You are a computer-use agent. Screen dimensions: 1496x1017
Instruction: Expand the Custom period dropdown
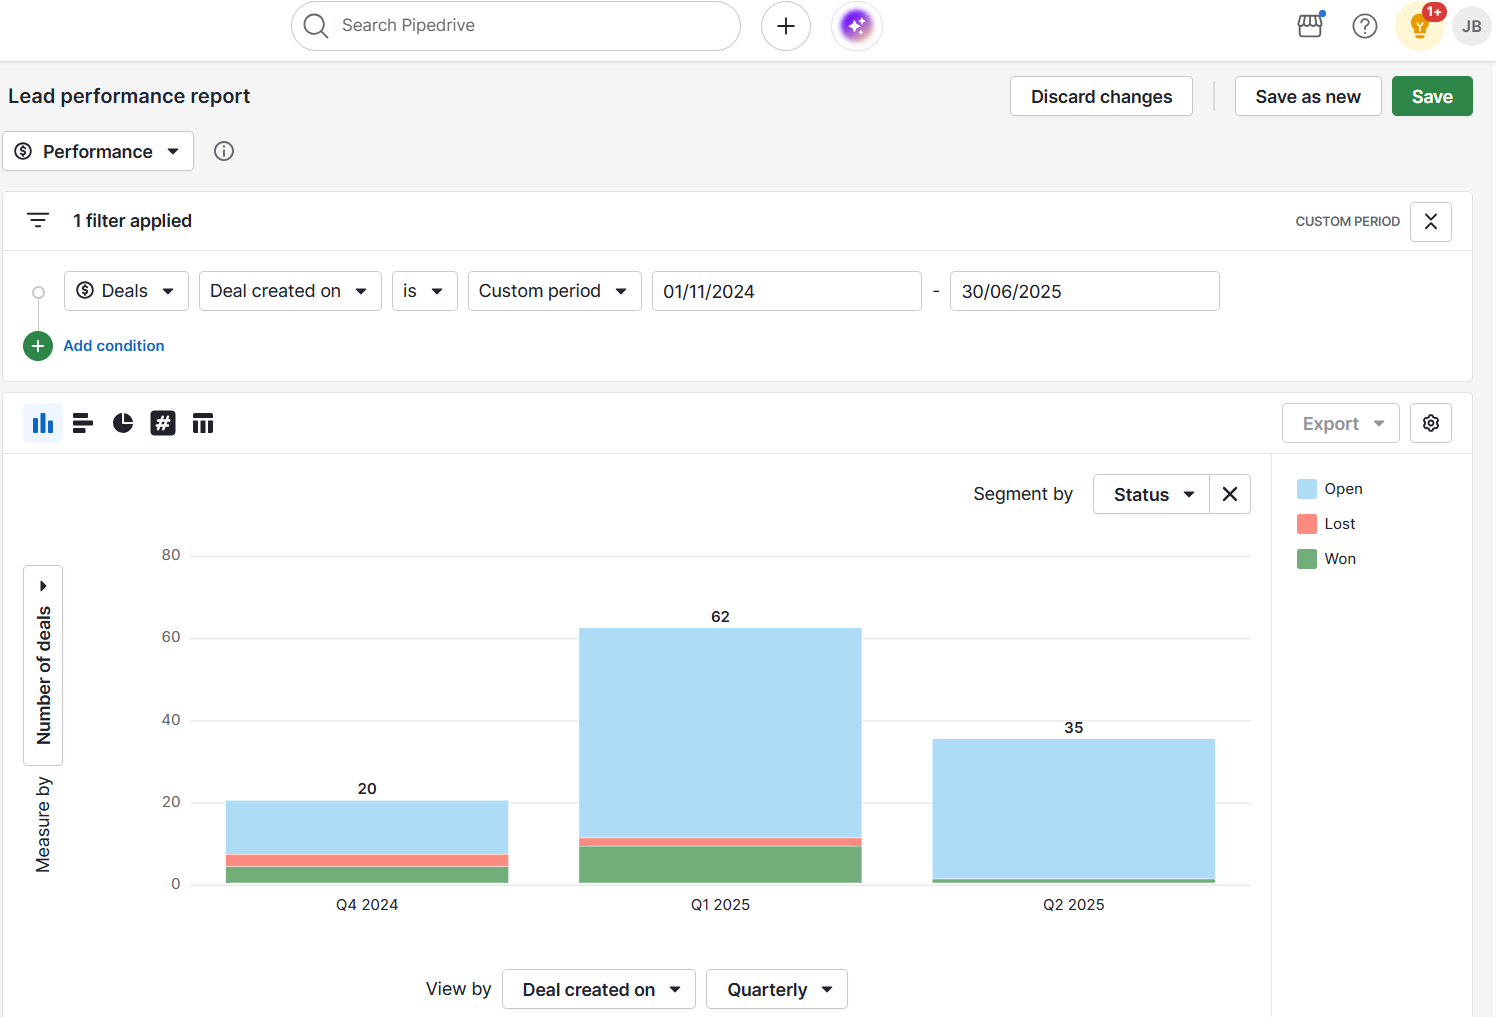tap(554, 291)
